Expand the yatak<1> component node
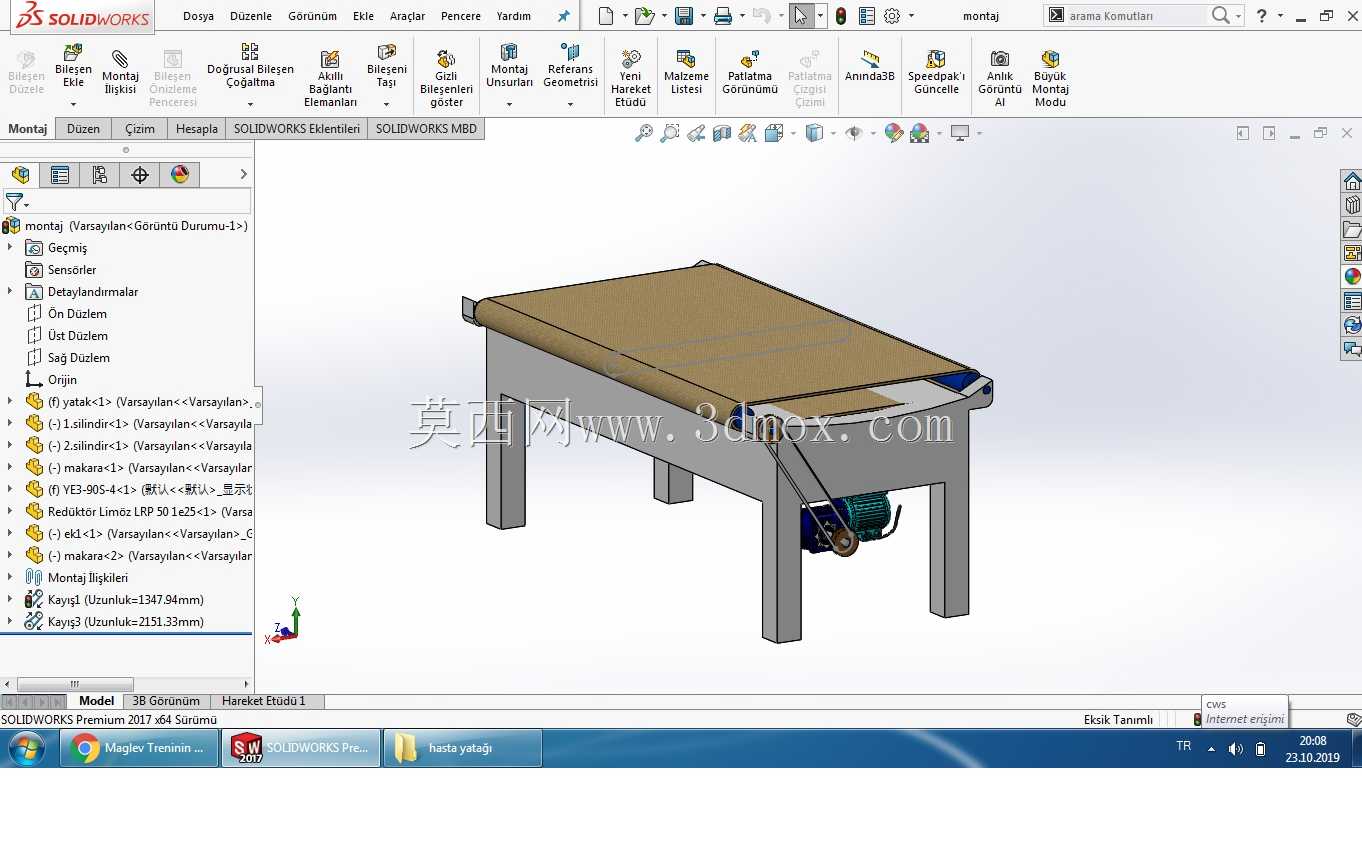Image resolution: width=1362 pixels, height=848 pixels. [10, 402]
